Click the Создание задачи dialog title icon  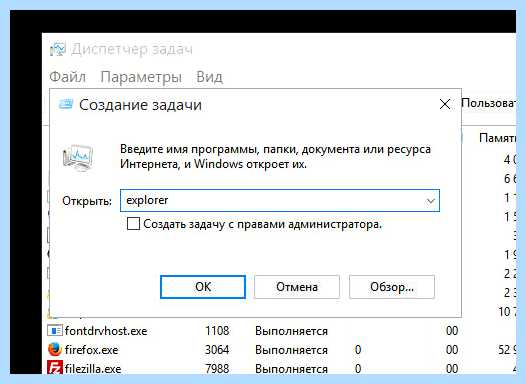(66, 104)
